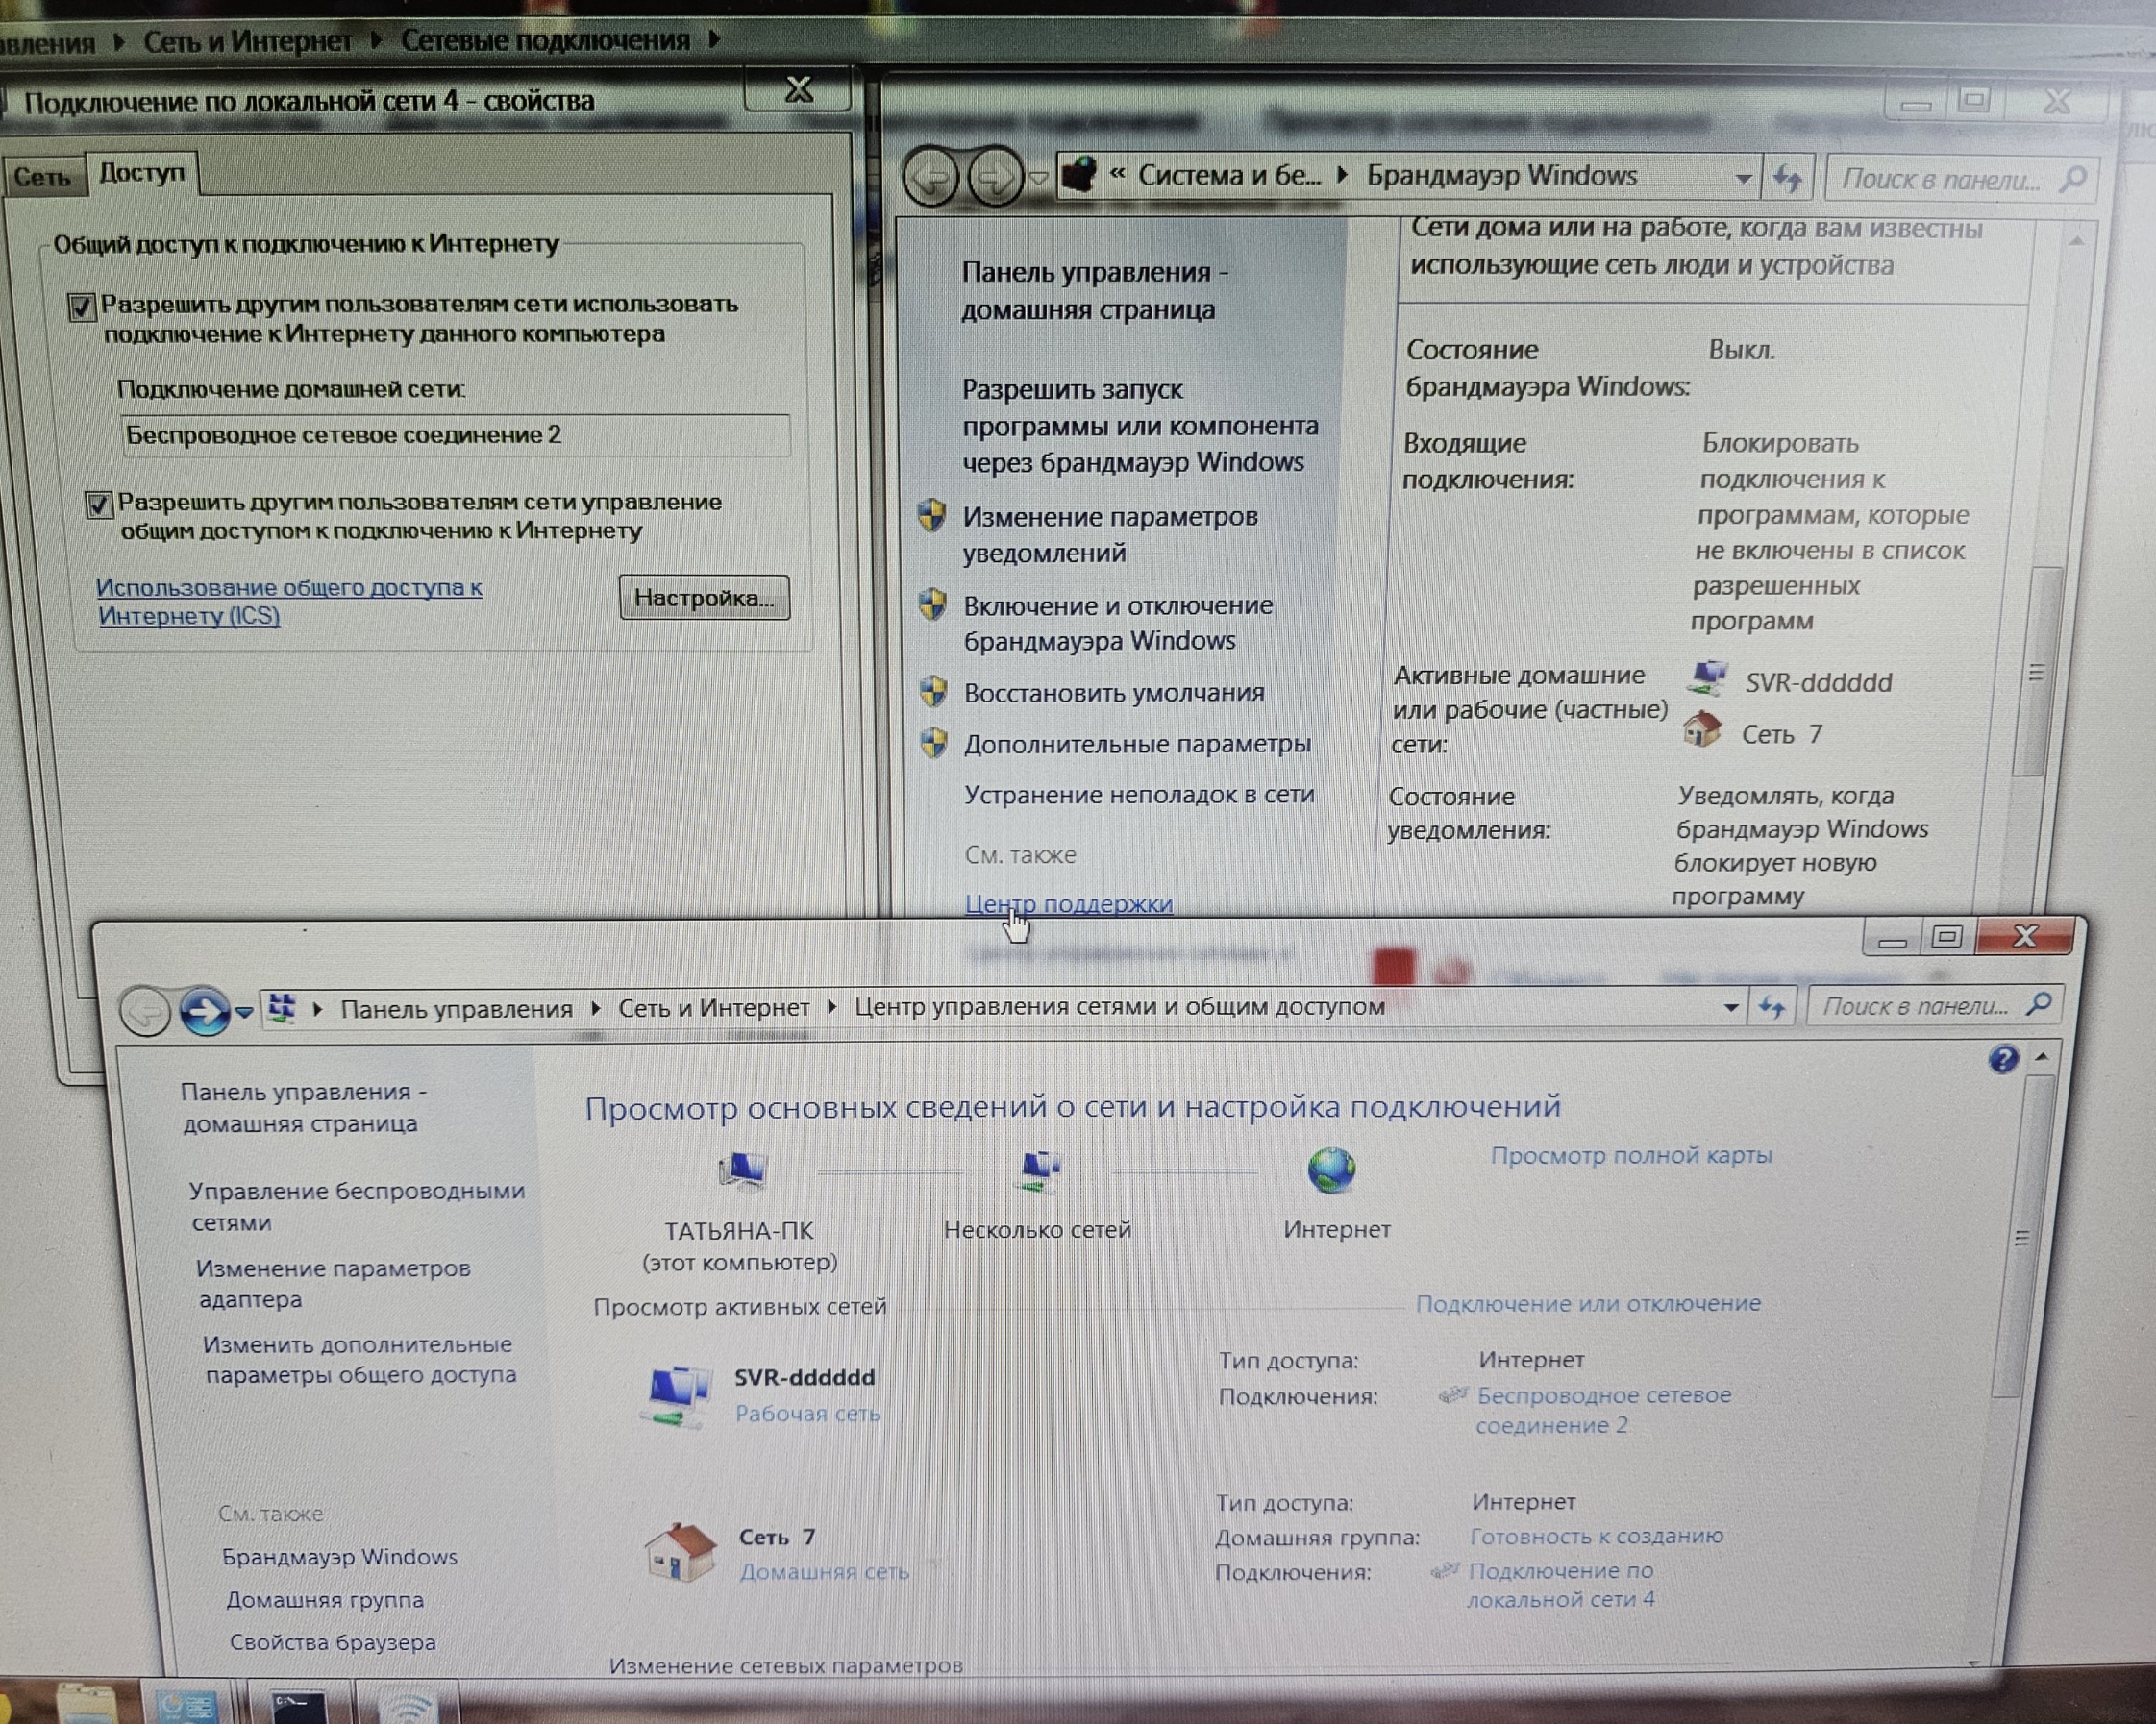Click Панель управления breadcrumb in Network Center
This screenshot has width=2156, height=1724.
(456, 1009)
